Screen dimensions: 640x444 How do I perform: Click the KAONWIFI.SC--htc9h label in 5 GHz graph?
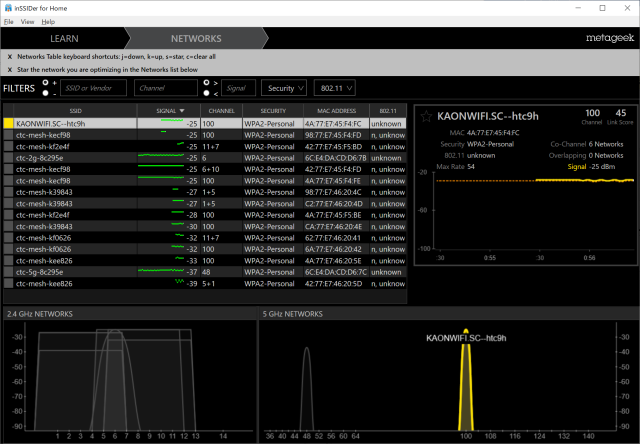coord(466,338)
